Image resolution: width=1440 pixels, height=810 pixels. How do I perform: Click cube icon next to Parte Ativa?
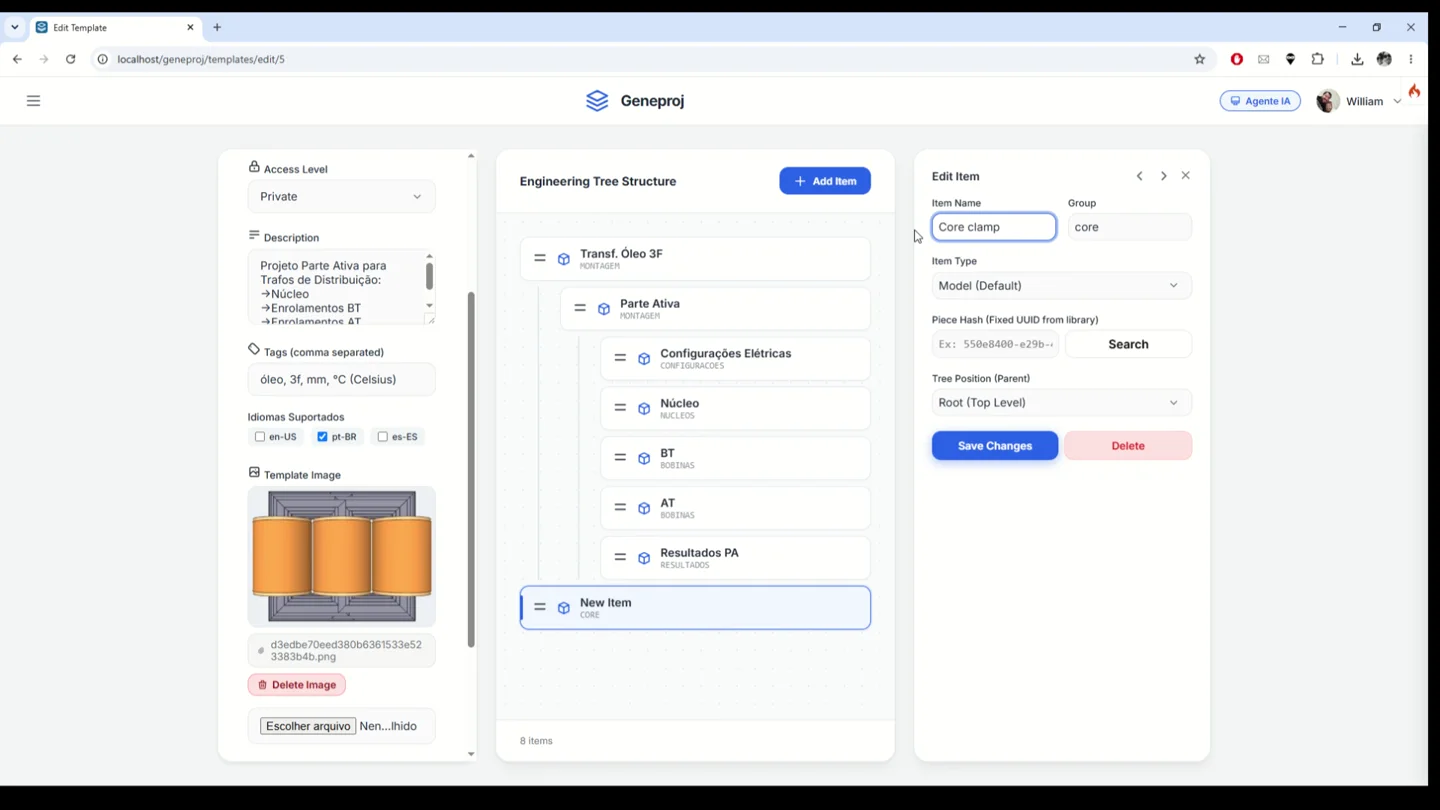604,309
